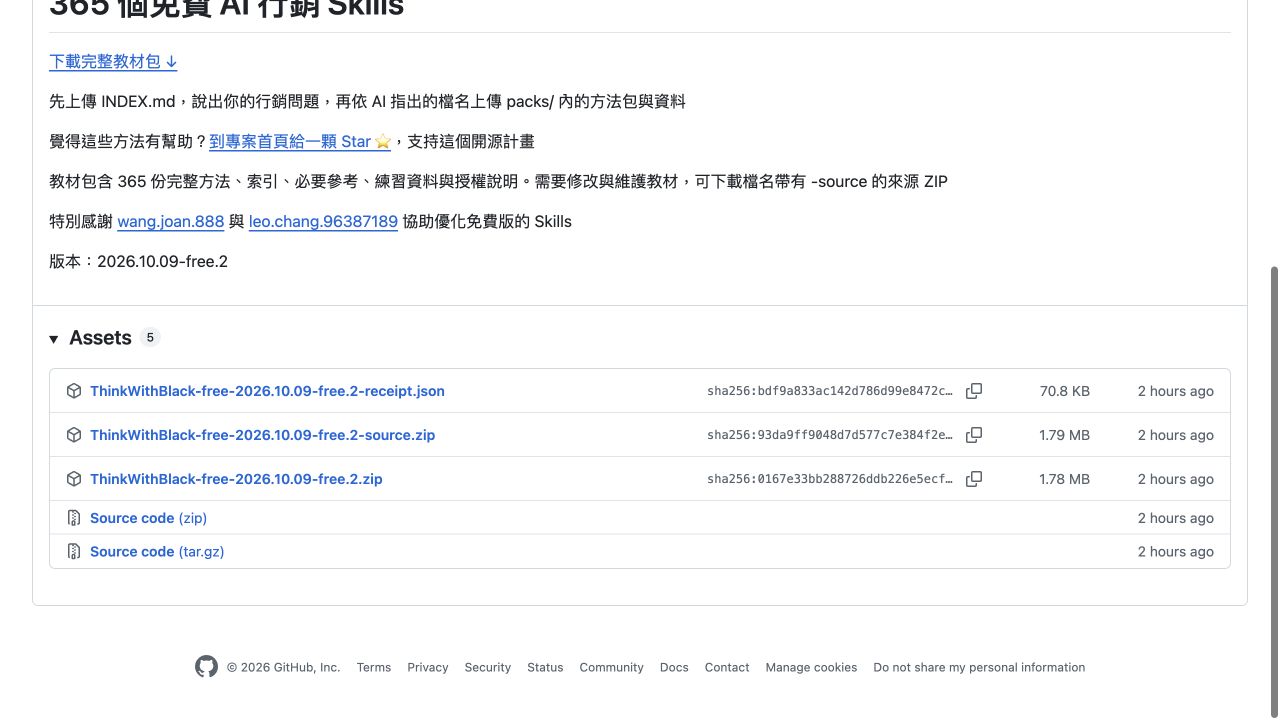Open Community in the footer
Screen dimensions: 1280x720
tap(612, 667)
